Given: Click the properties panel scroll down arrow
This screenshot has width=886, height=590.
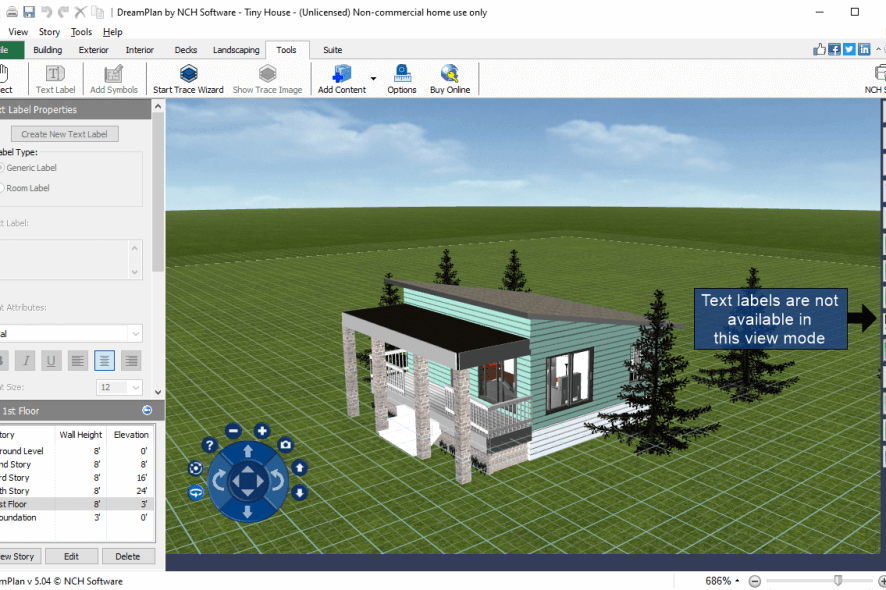Looking at the screenshot, I should tap(158, 392).
